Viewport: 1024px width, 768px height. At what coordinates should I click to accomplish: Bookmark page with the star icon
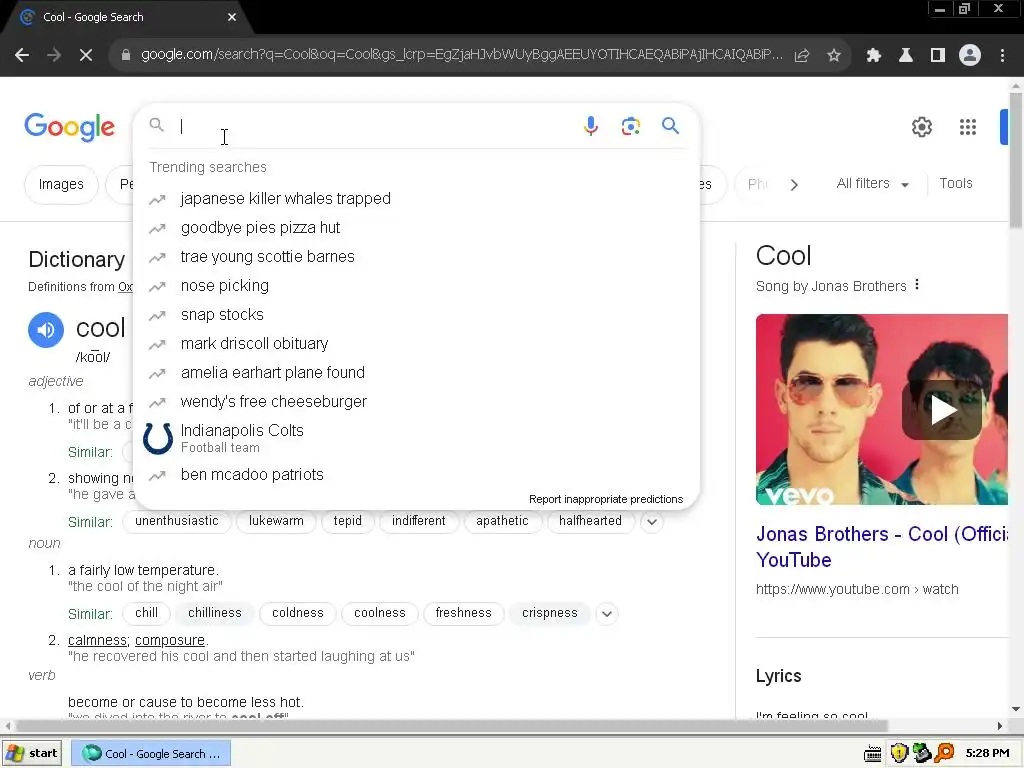pos(834,56)
